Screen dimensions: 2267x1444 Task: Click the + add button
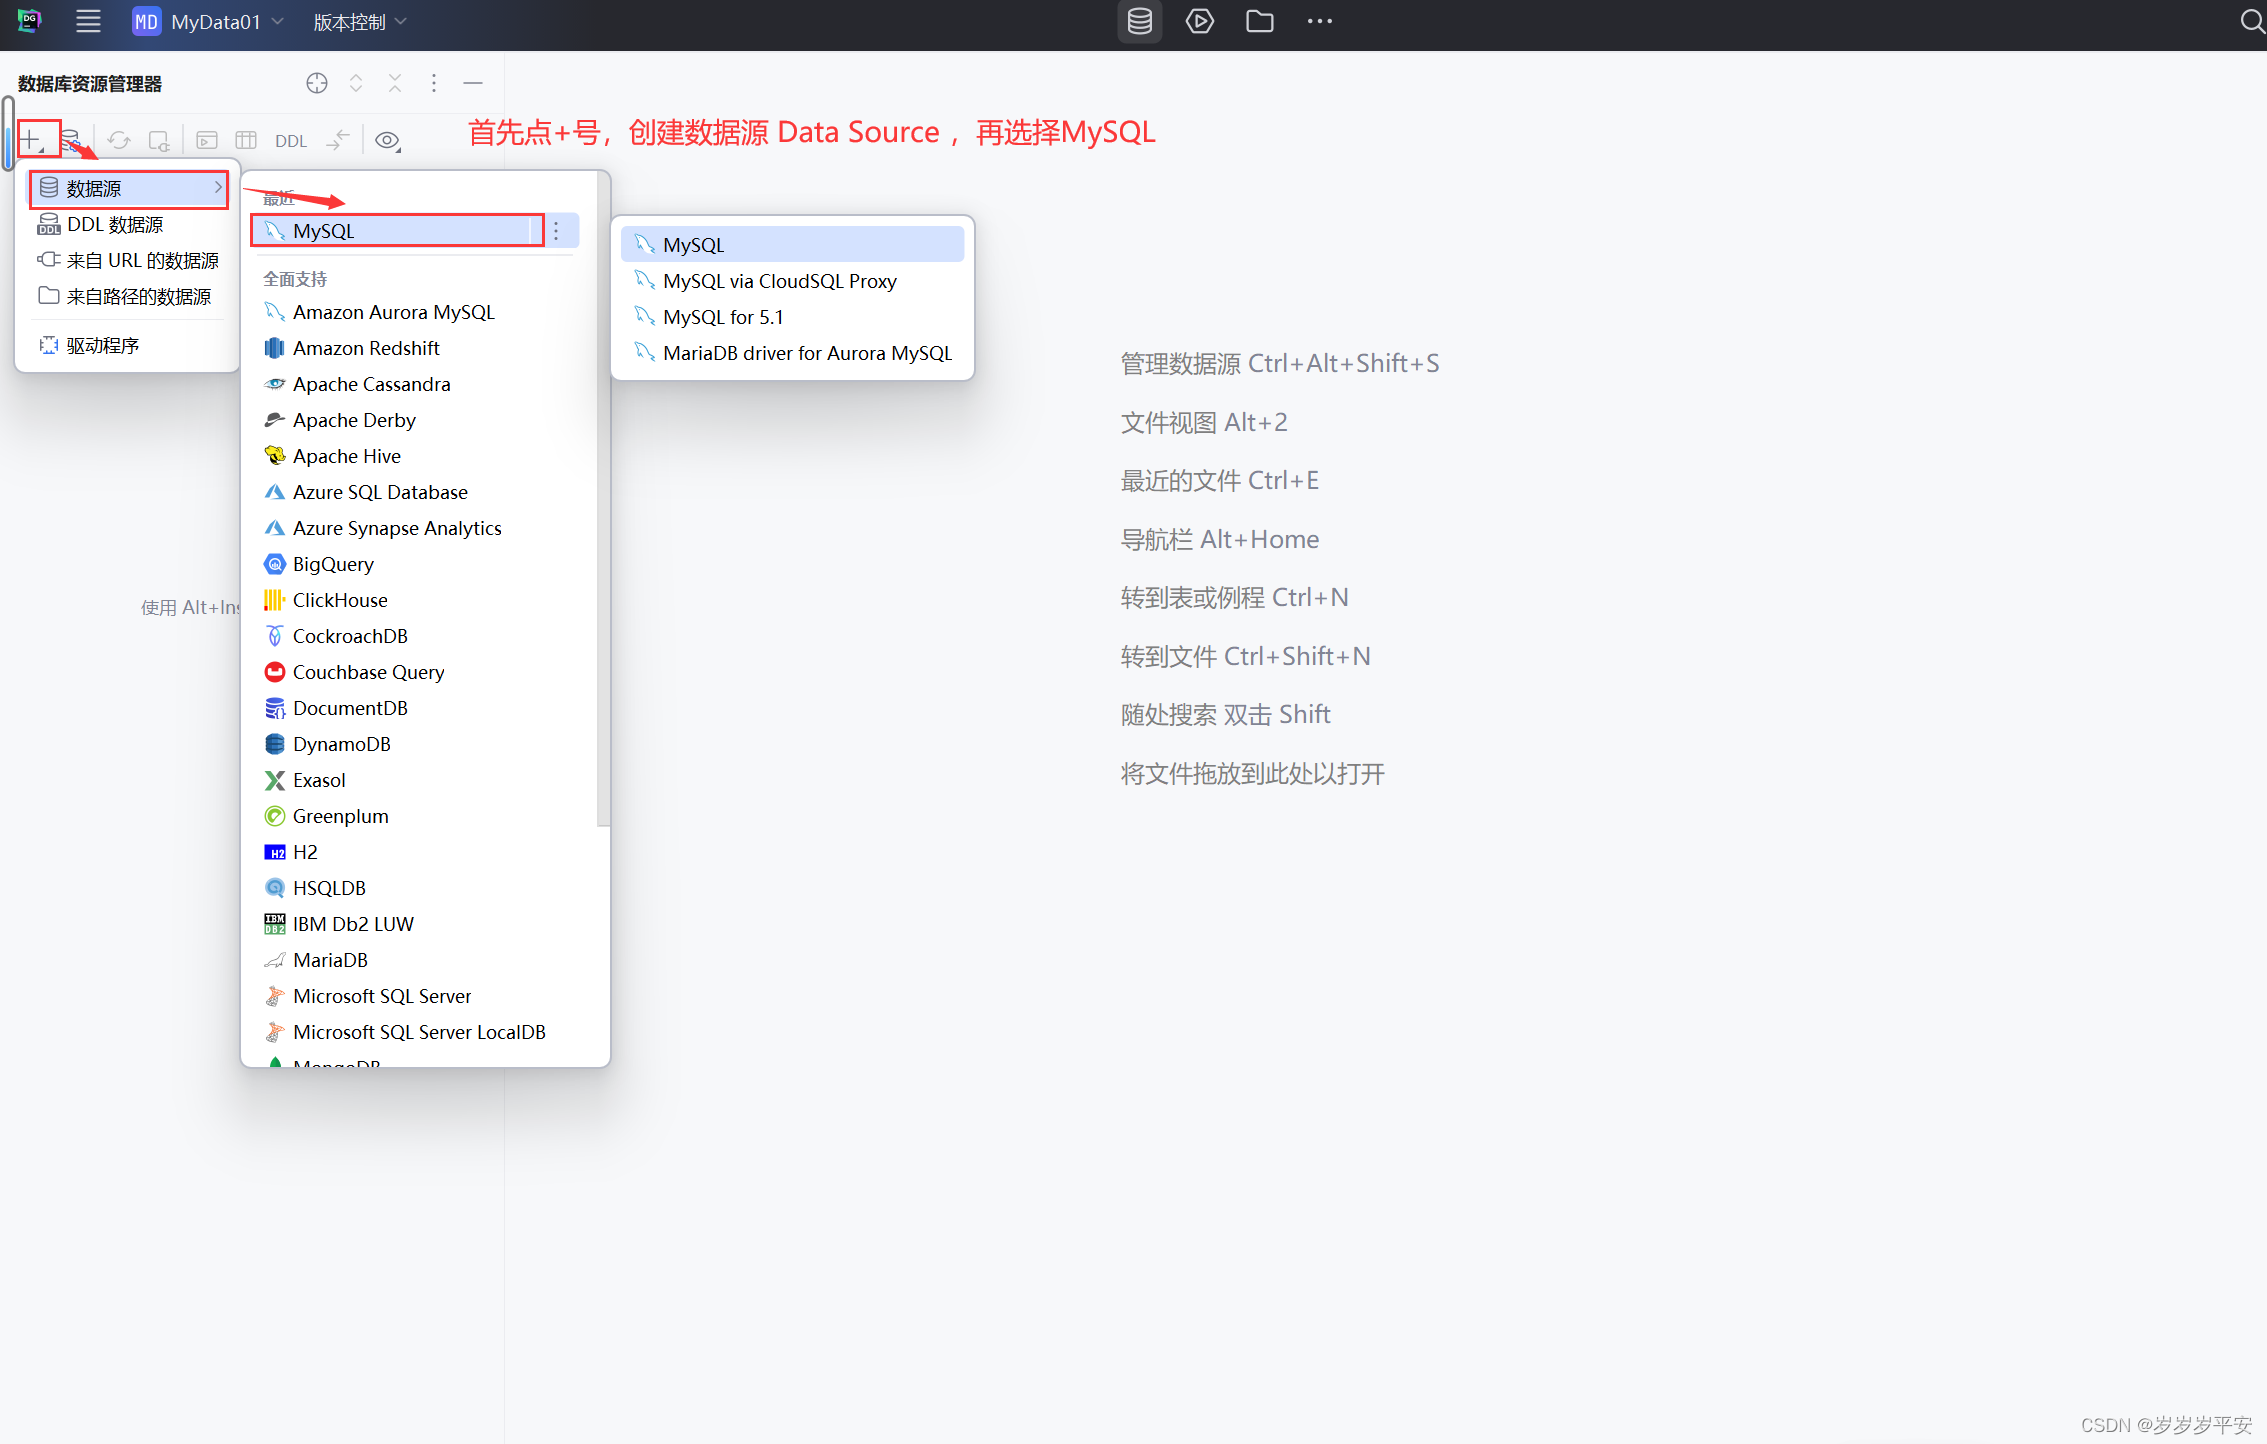click(x=33, y=137)
